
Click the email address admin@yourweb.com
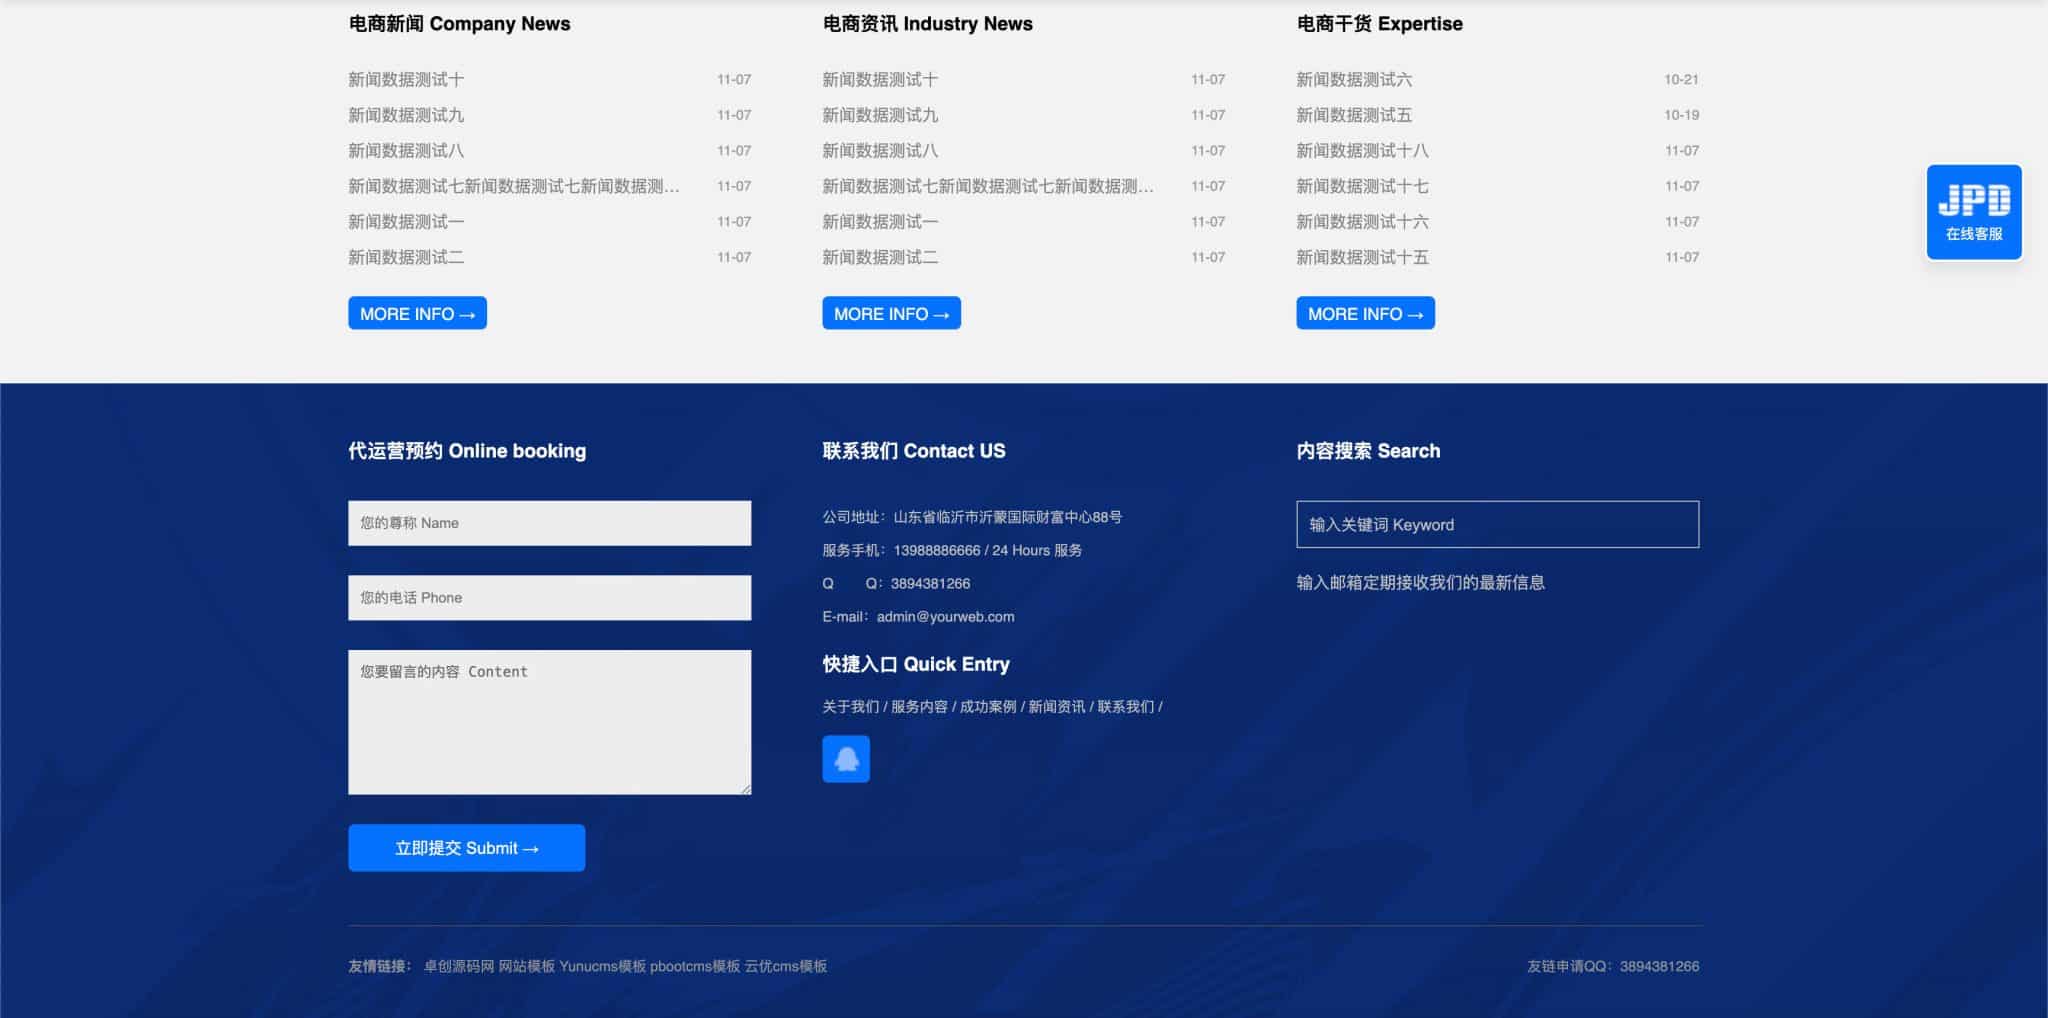click(945, 617)
